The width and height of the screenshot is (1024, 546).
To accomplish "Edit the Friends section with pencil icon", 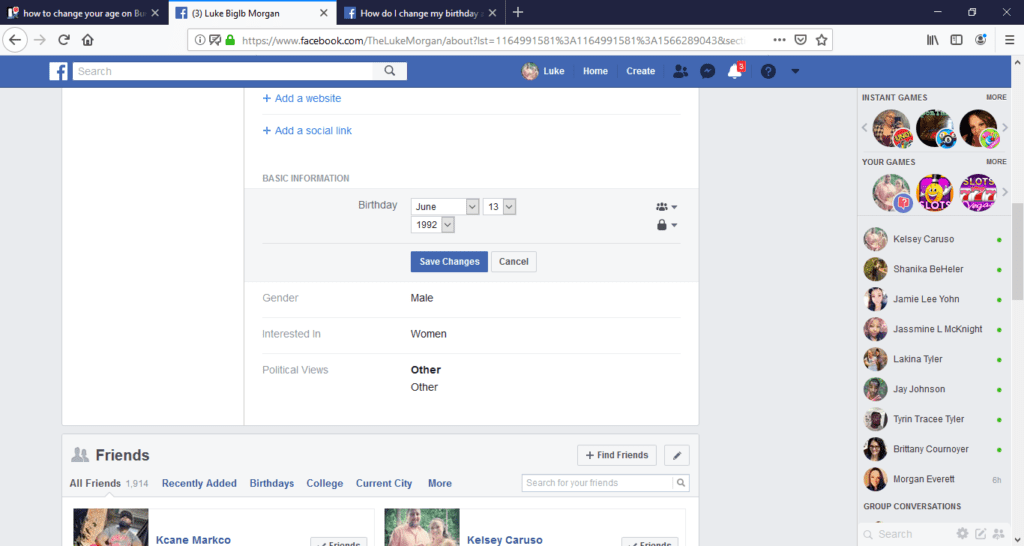I will click(677, 455).
